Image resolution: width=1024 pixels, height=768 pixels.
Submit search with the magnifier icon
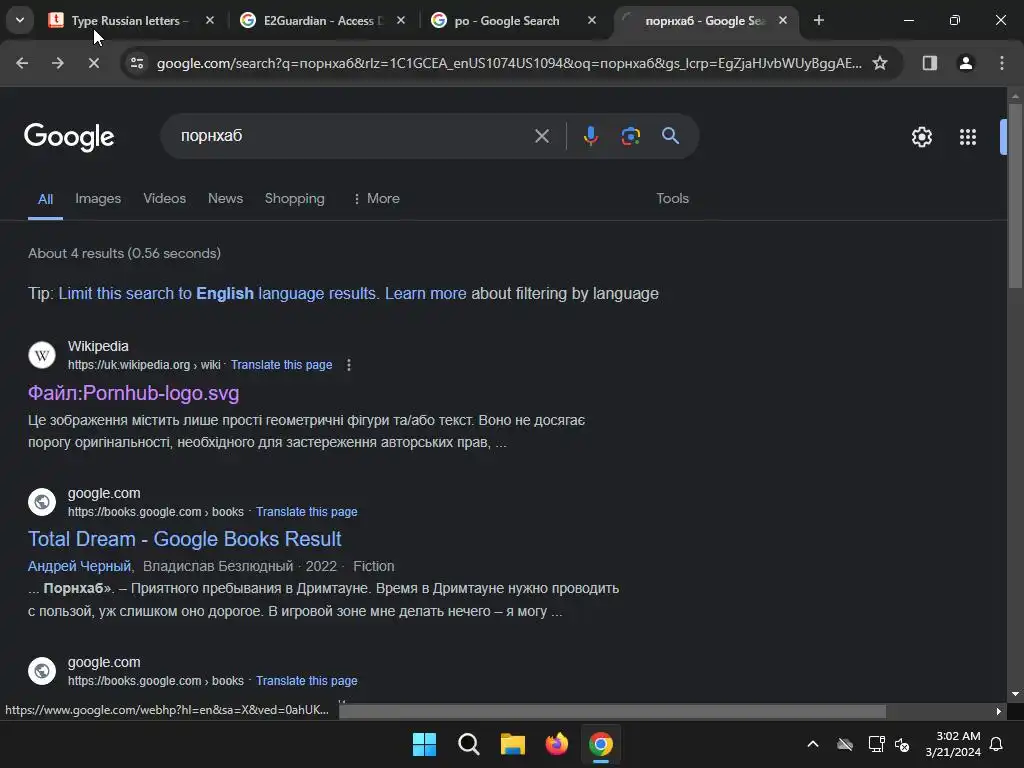tap(670, 136)
